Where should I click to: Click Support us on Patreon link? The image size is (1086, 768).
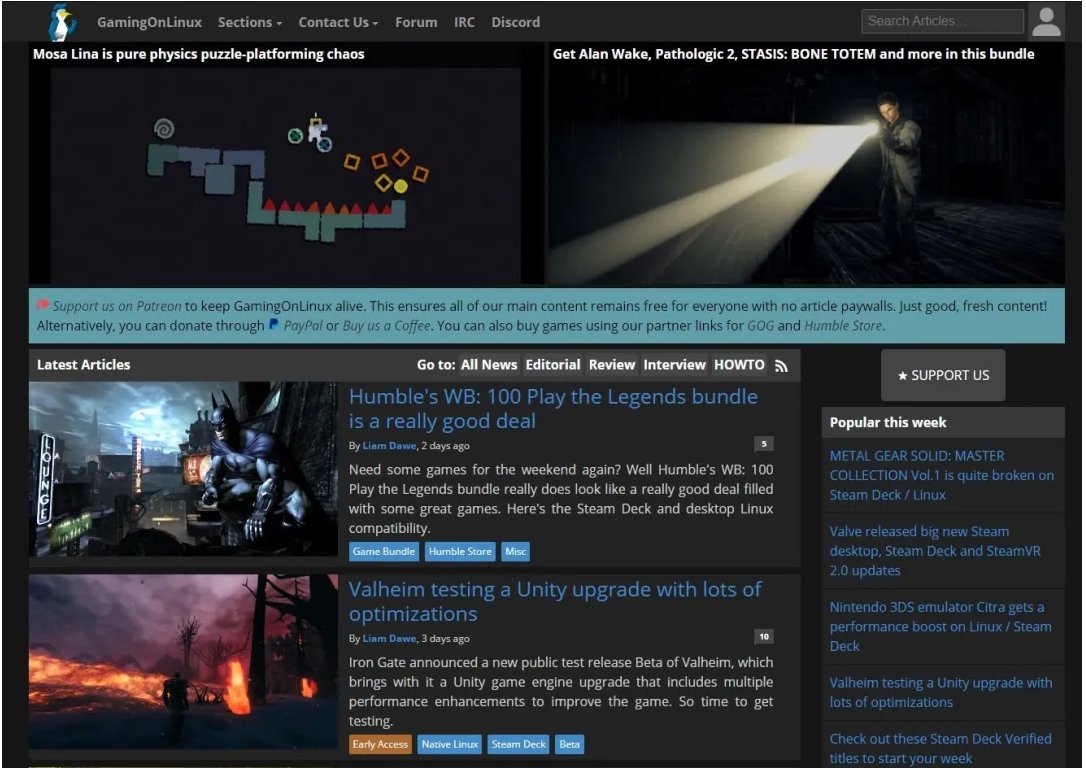click(116, 305)
